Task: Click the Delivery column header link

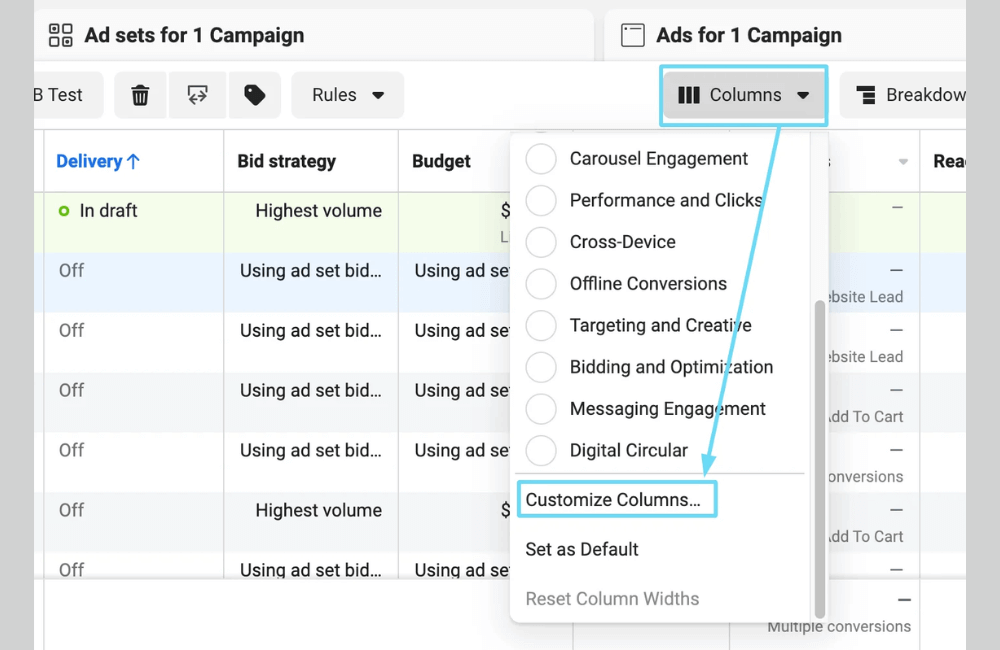Action: pos(89,161)
